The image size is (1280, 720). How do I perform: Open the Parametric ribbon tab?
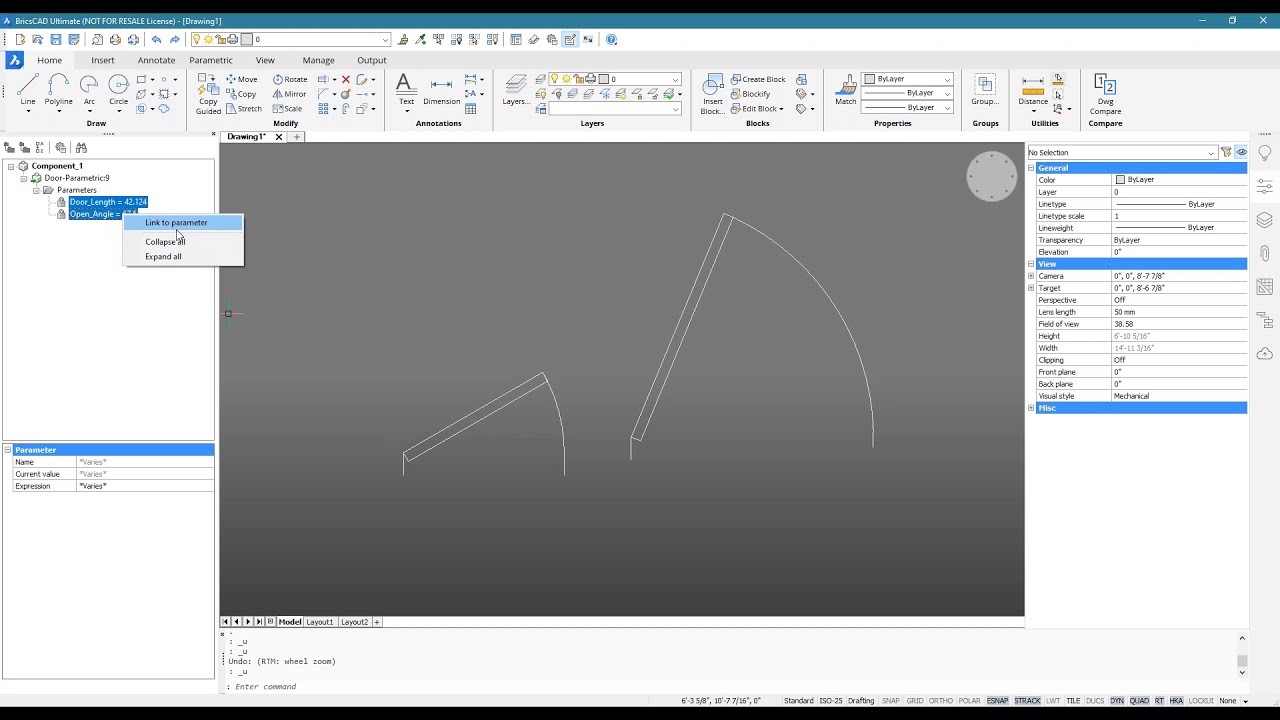pos(210,60)
